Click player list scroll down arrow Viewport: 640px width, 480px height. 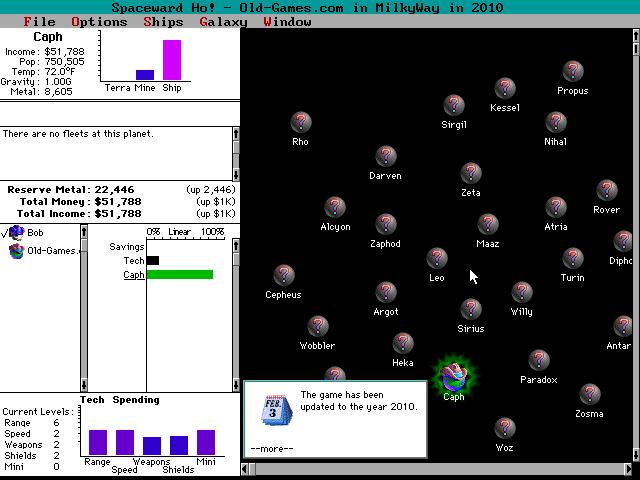tap(84, 385)
